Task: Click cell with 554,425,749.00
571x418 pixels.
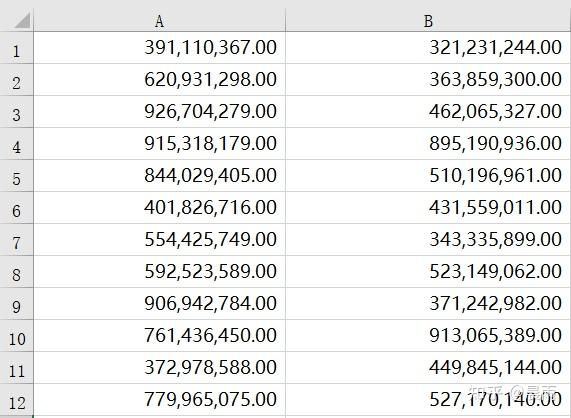Action: 160,240
